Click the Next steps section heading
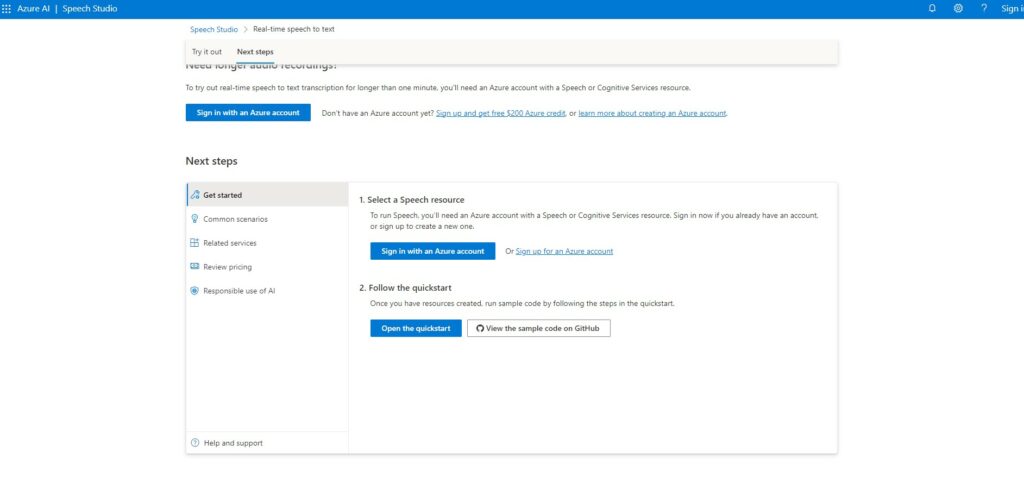 click(x=212, y=161)
